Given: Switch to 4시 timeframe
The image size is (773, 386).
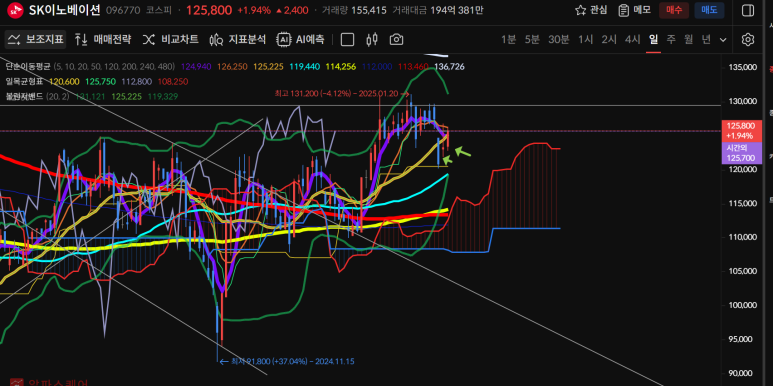Looking at the screenshot, I should click(x=632, y=39).
